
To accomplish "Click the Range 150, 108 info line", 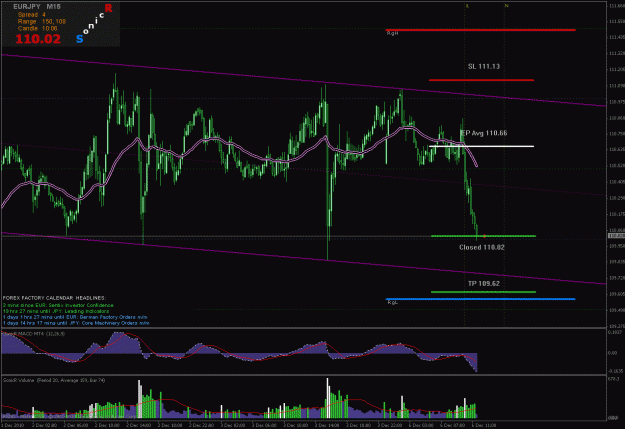I will (x=41, y=22).
